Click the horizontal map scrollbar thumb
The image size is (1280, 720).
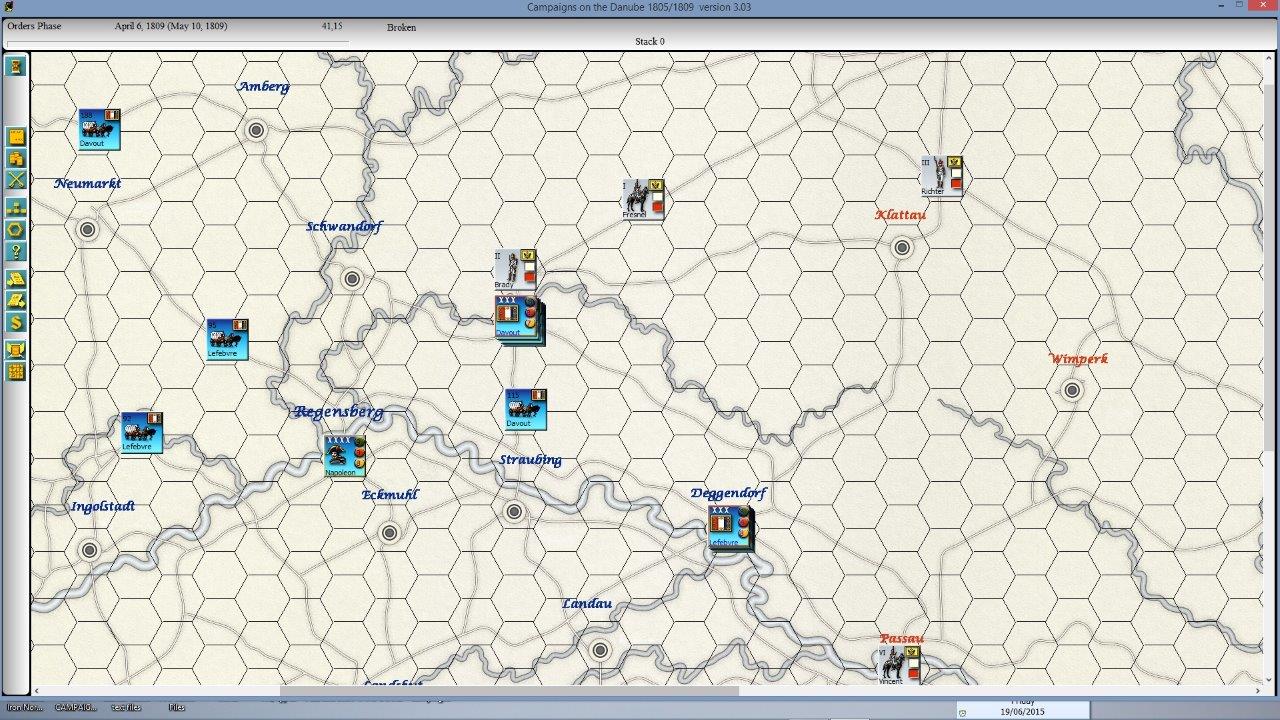tap(509, 690)
